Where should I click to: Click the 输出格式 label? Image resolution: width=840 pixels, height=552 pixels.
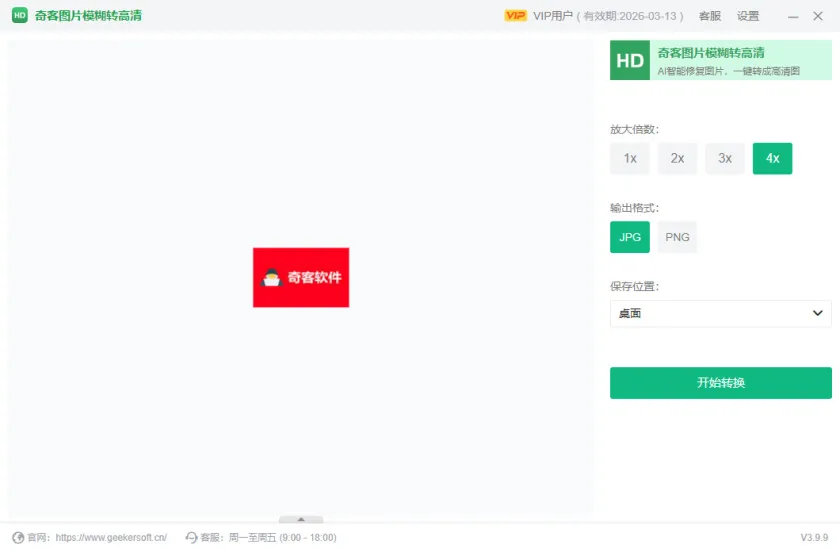634,208
